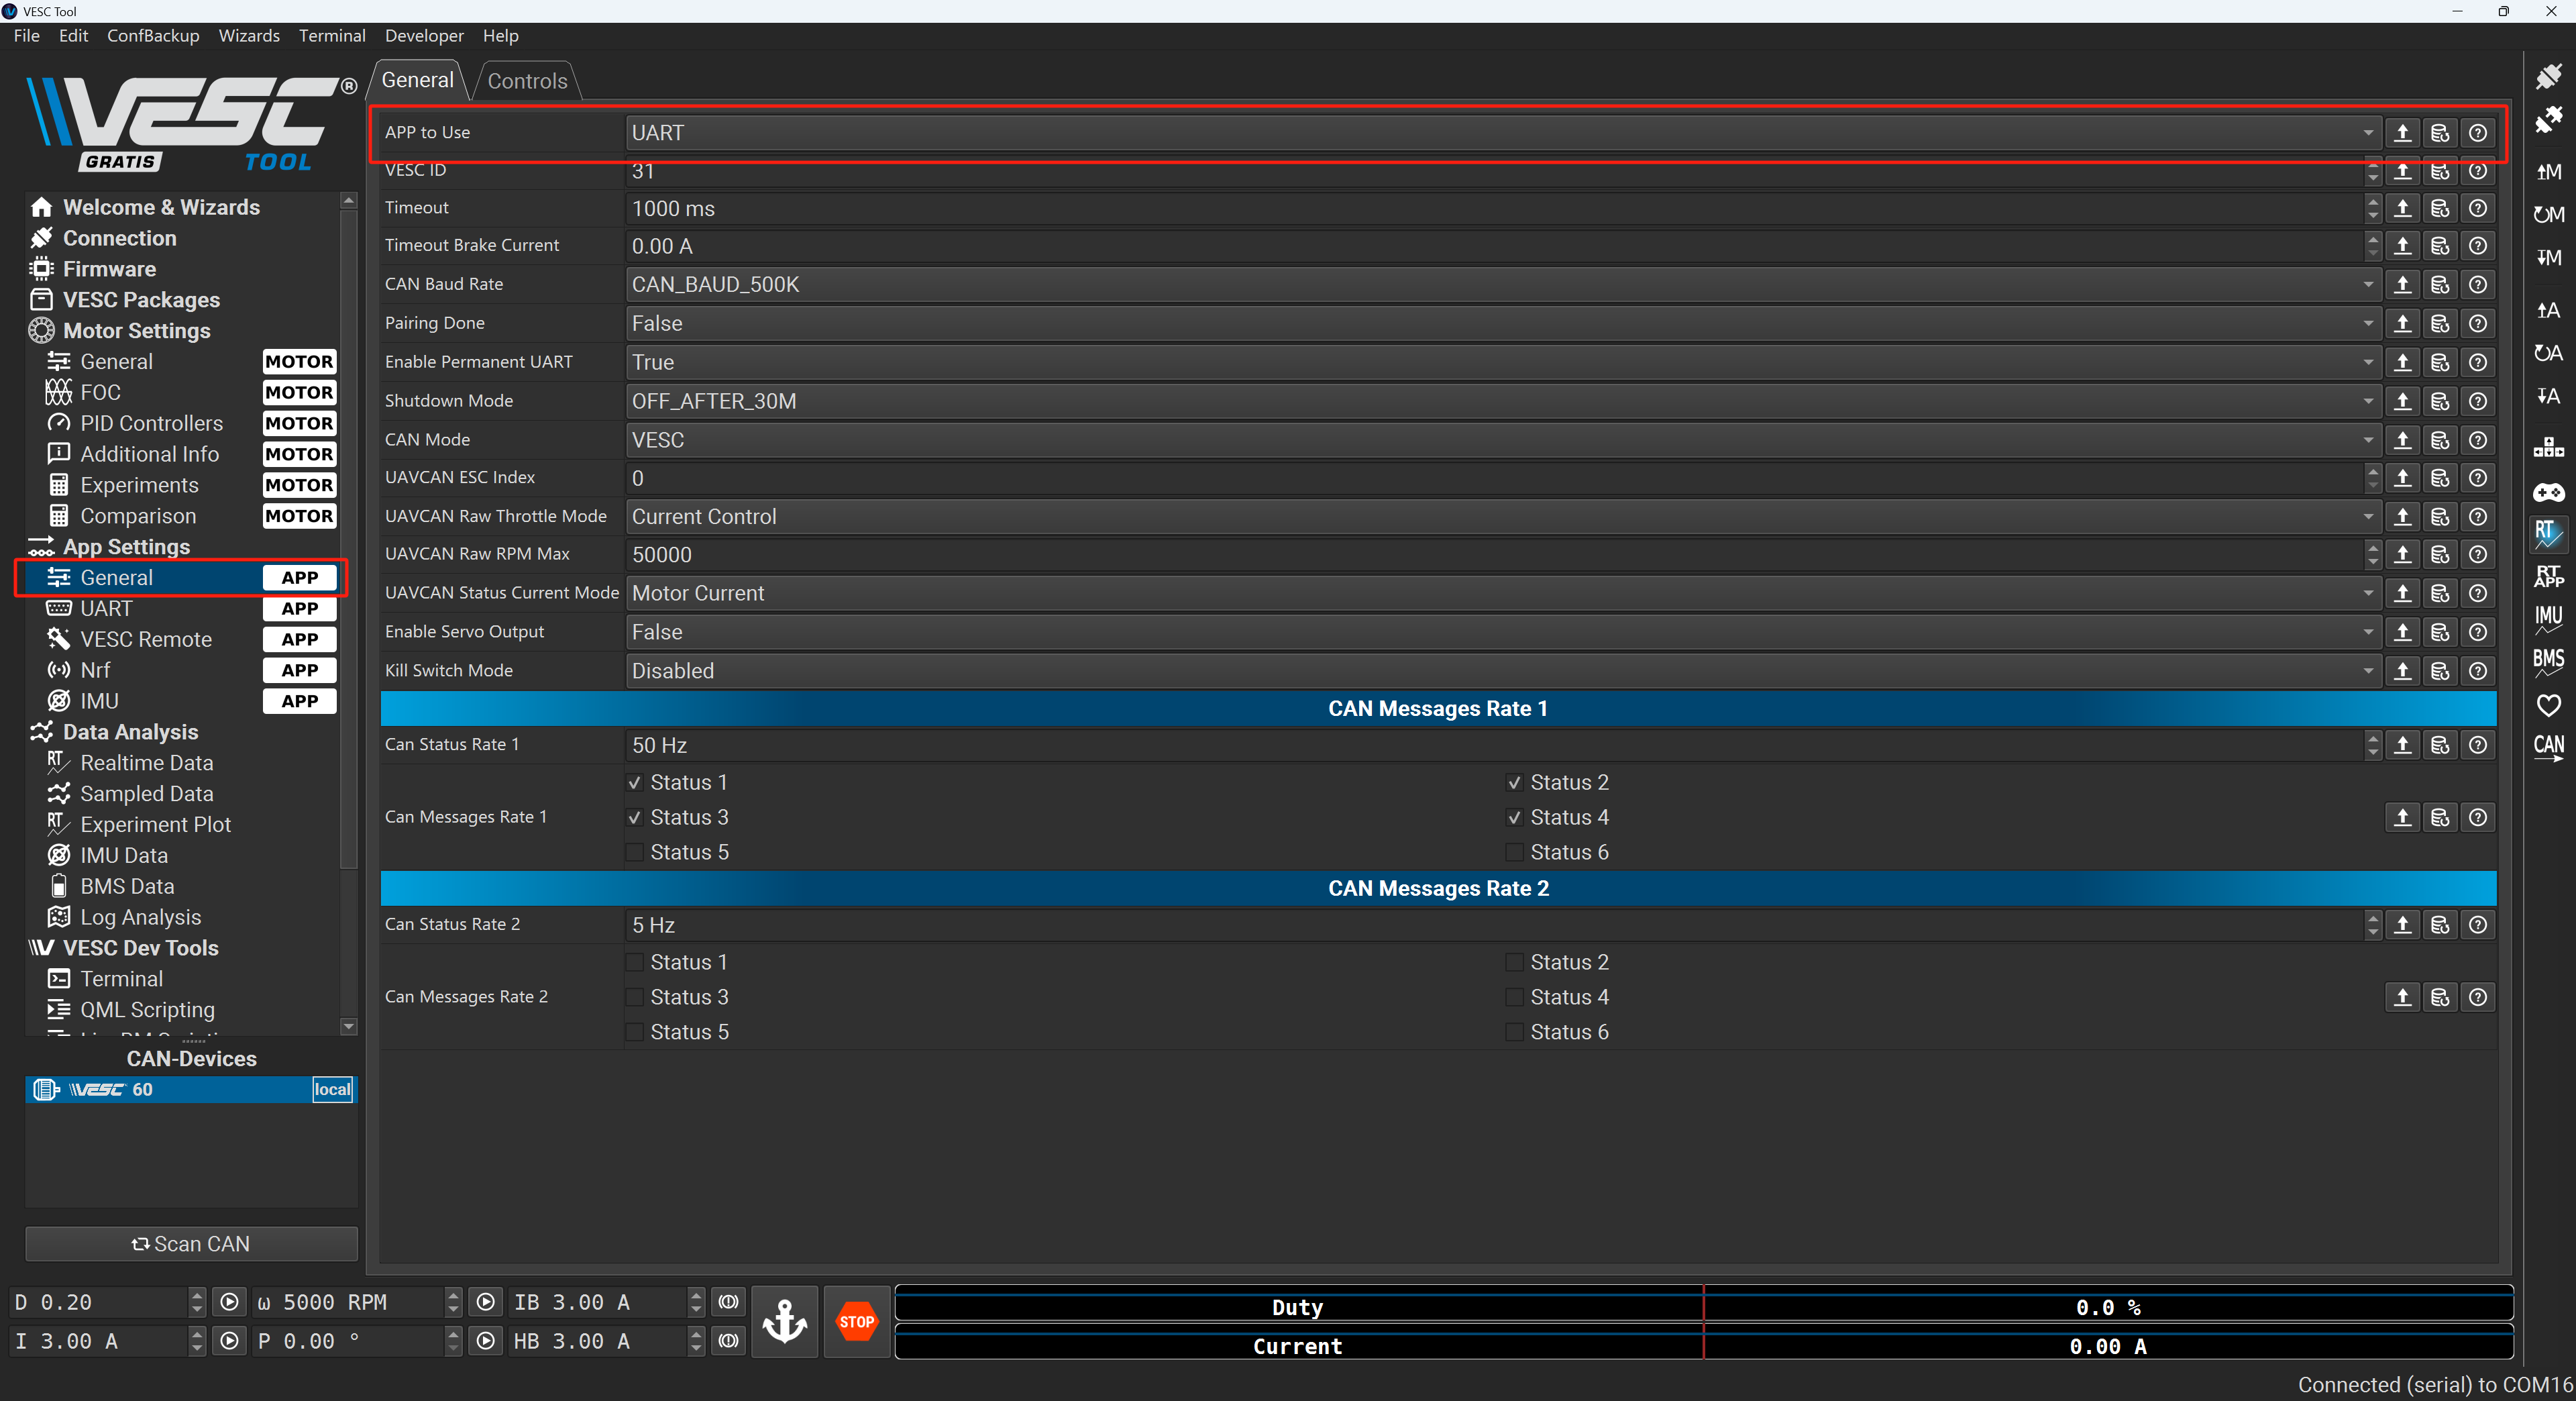Viewport: 2576px width, 1401px height.
Task: Uncheck Status 4 under Can Messages Rate 1
Action: [1514, 818]
